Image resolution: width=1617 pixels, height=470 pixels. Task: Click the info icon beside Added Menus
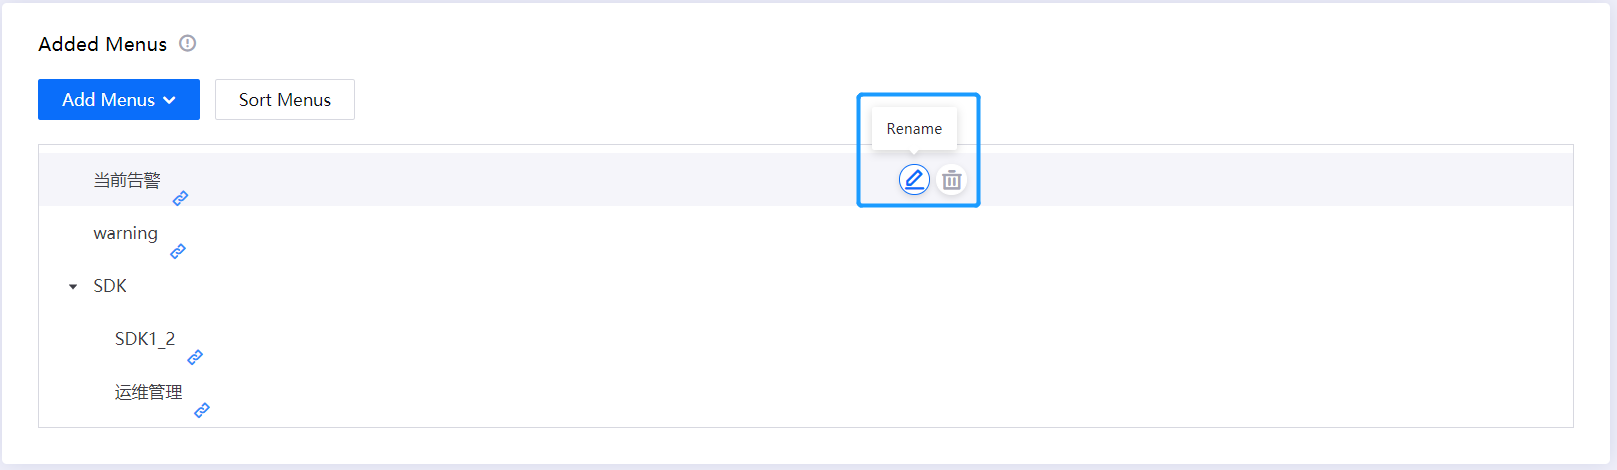point(187,43)
